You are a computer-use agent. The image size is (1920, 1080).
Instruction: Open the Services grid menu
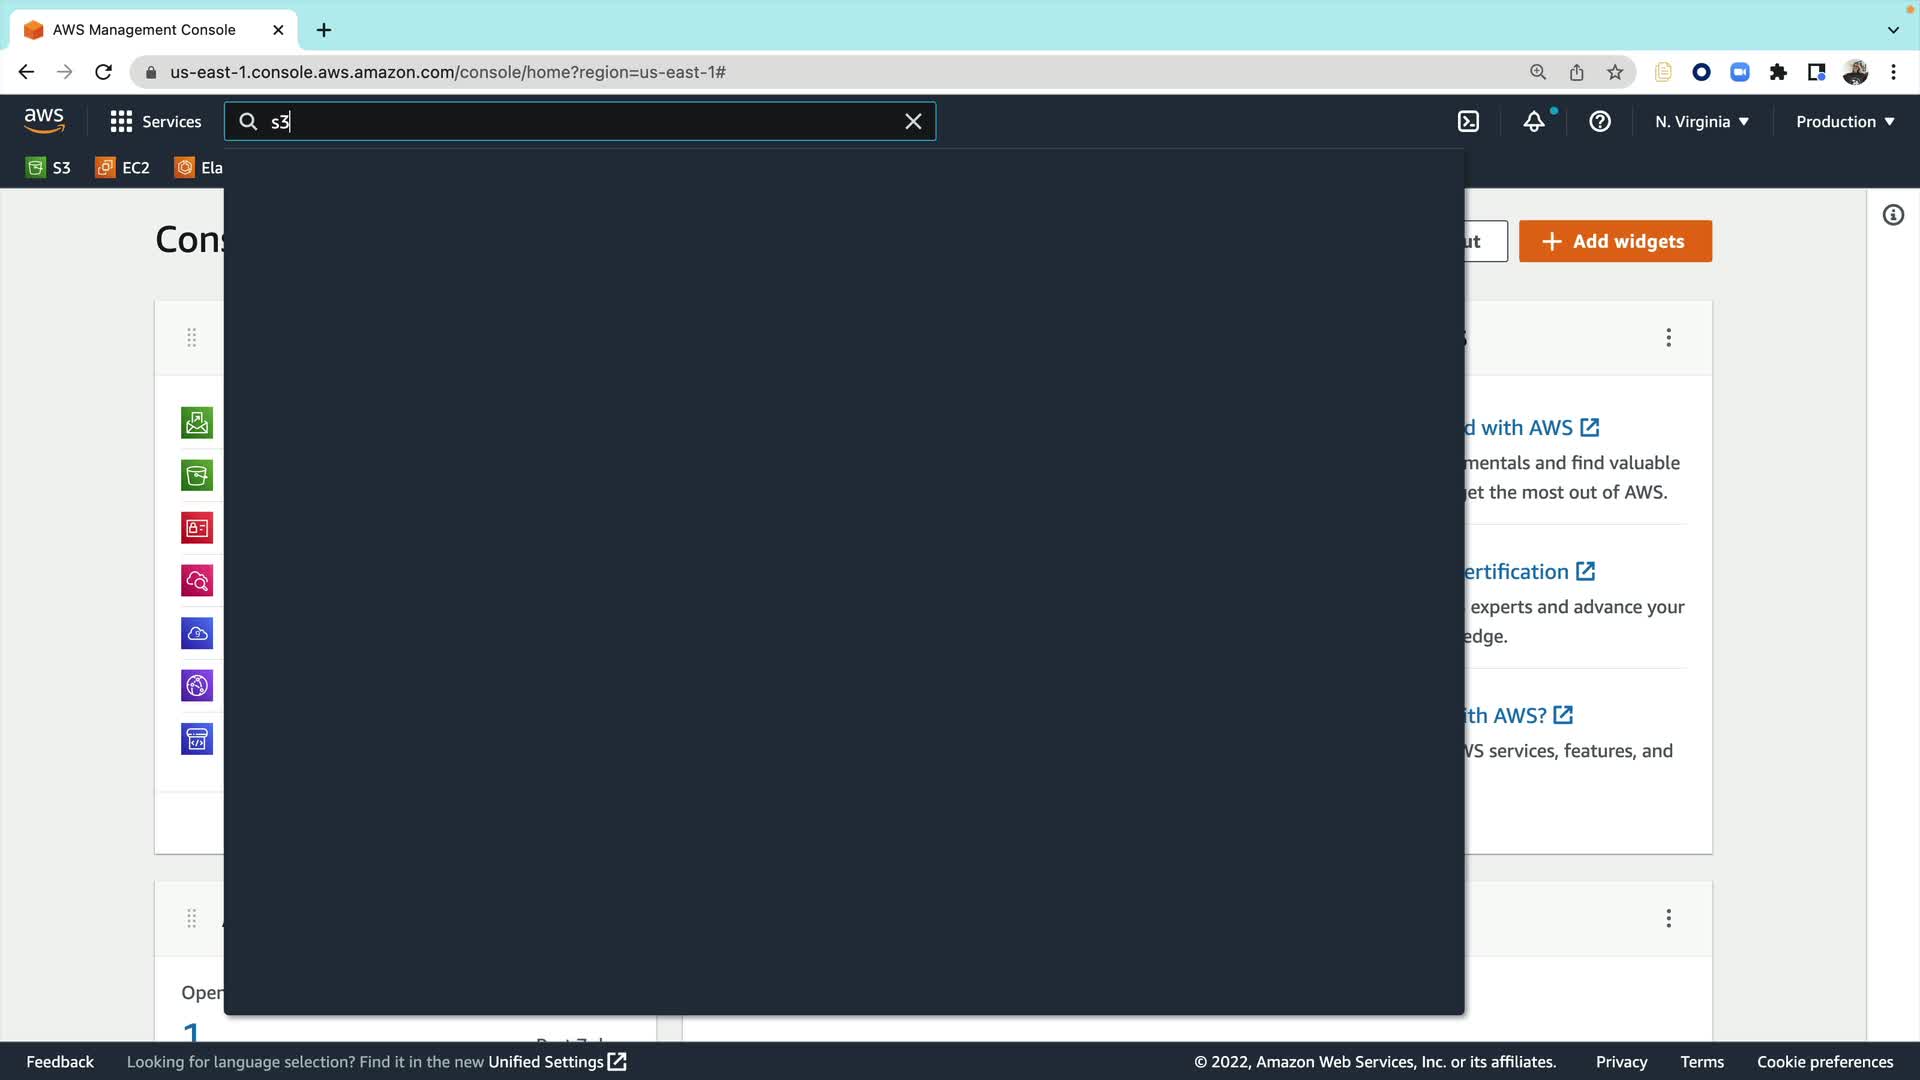tap(155, 121)
